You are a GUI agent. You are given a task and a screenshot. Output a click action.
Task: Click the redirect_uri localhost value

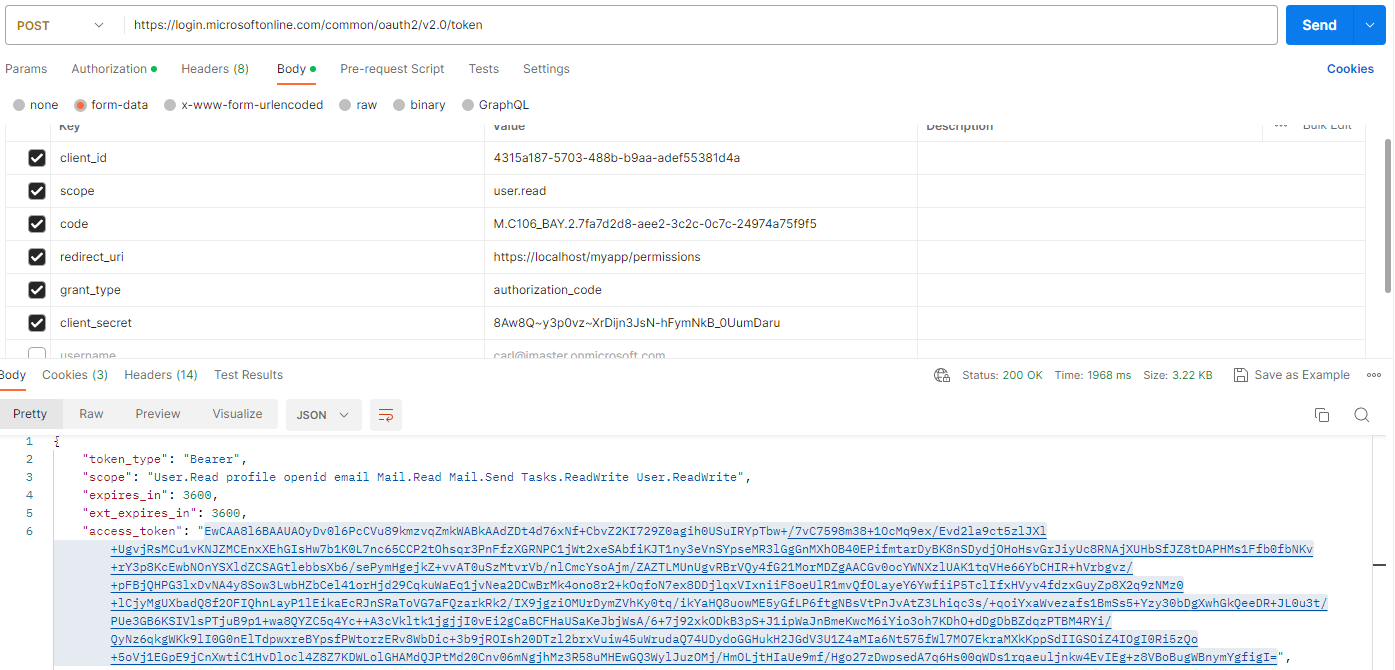pos(597,257)
